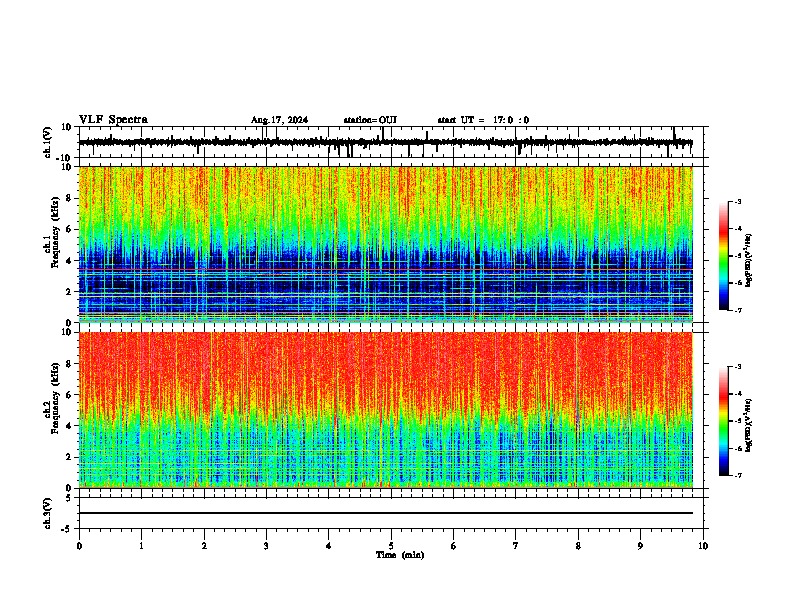Click inside the ch.2 spectrogram panel

pyautogui.click(x=385, y=410)
